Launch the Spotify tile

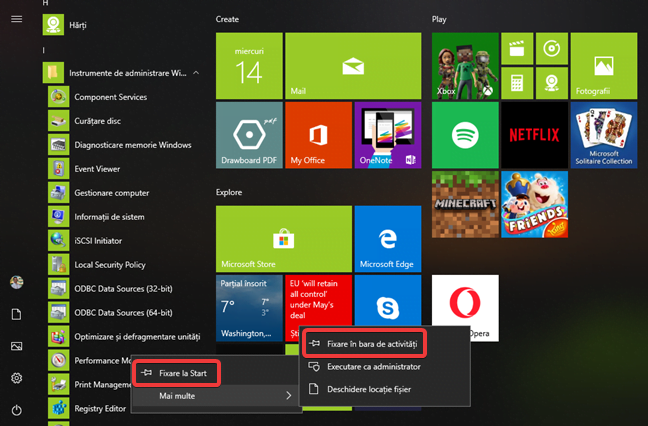465,135
